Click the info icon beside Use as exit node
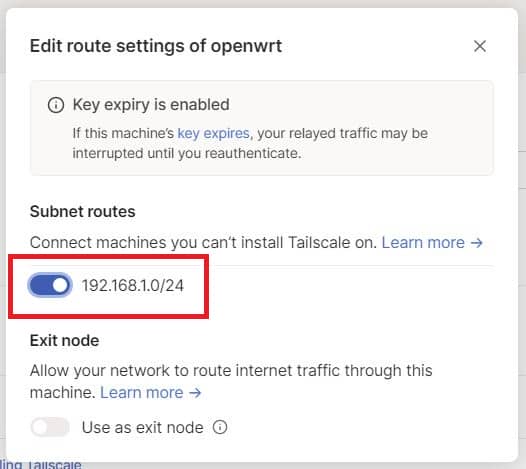 pos(220,427)
